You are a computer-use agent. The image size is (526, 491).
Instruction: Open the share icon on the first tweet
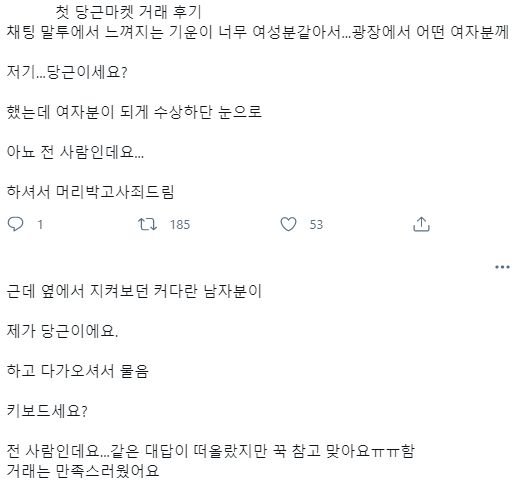pos(421,224)
